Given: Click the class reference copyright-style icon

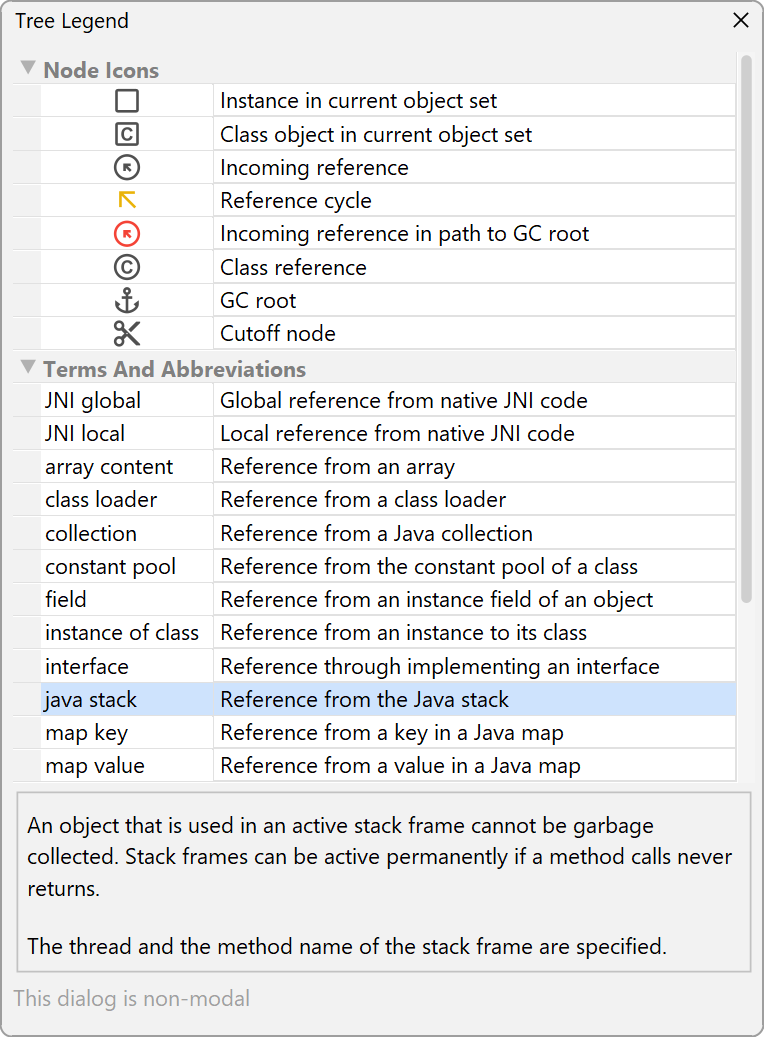Looking at the screenshot, I should pyautogui.click(x=127, y=267).
